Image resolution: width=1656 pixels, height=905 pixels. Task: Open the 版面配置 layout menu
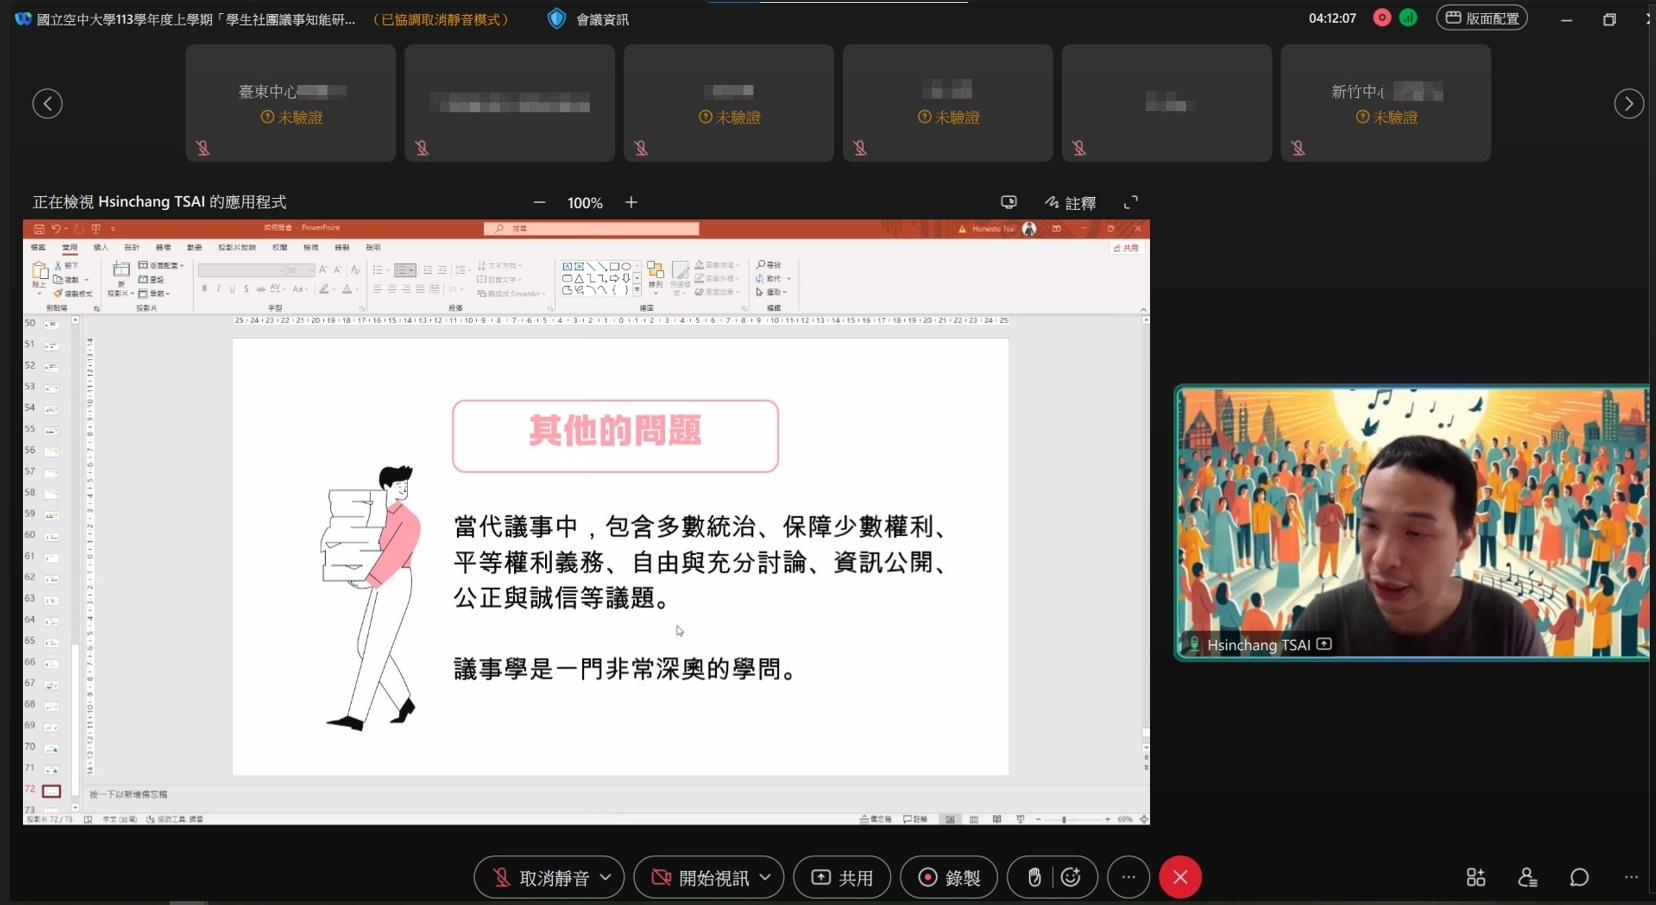click(x=1482, y=18)
